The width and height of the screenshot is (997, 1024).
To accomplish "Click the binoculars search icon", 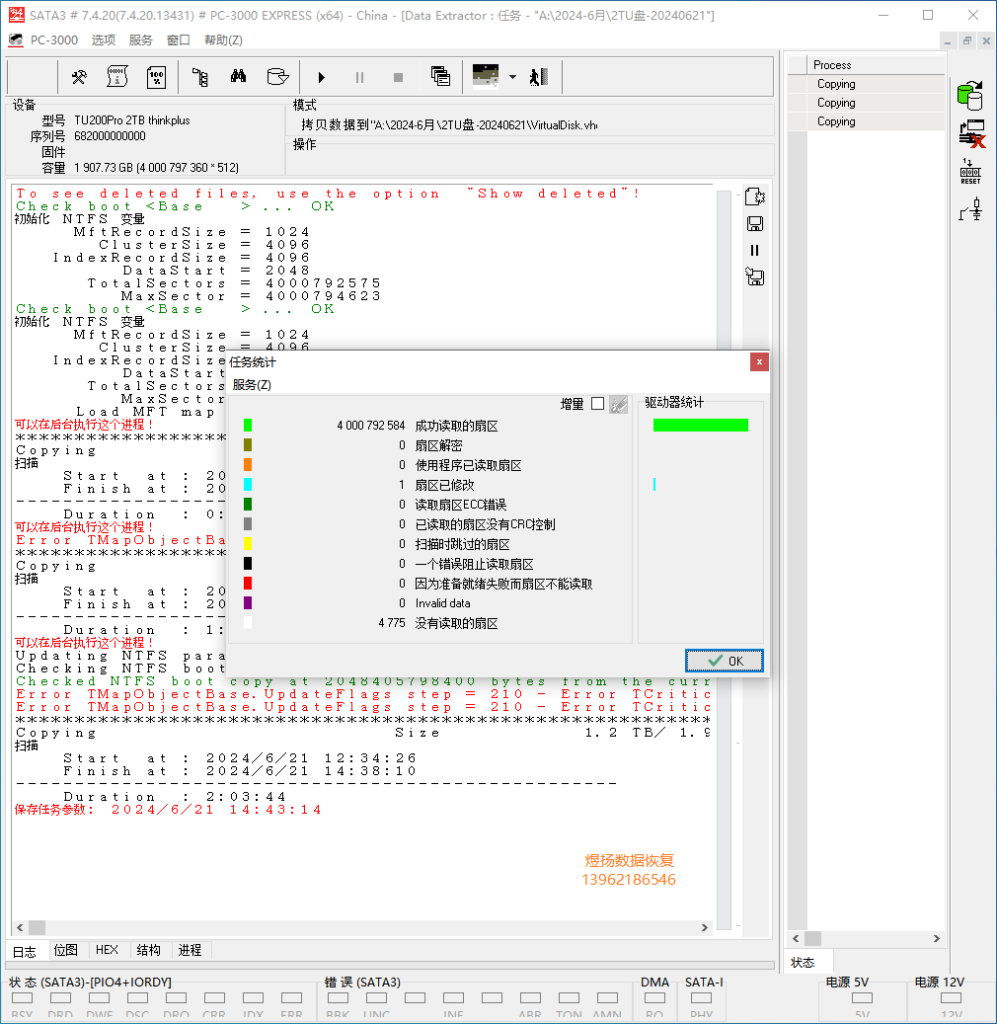I will [238, 77].
